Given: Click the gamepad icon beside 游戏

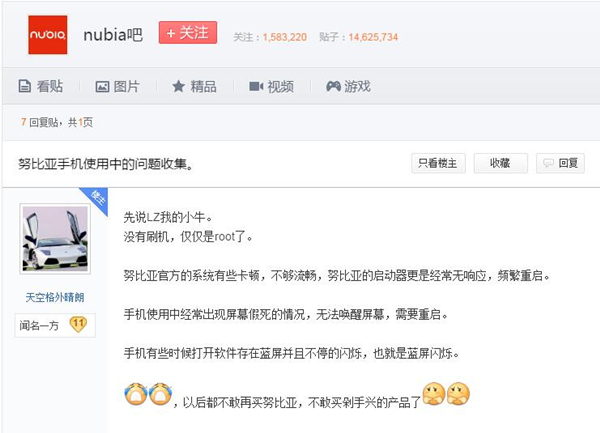Looking at the screenshot, I should pyautogui.click(x=333, y=86).
